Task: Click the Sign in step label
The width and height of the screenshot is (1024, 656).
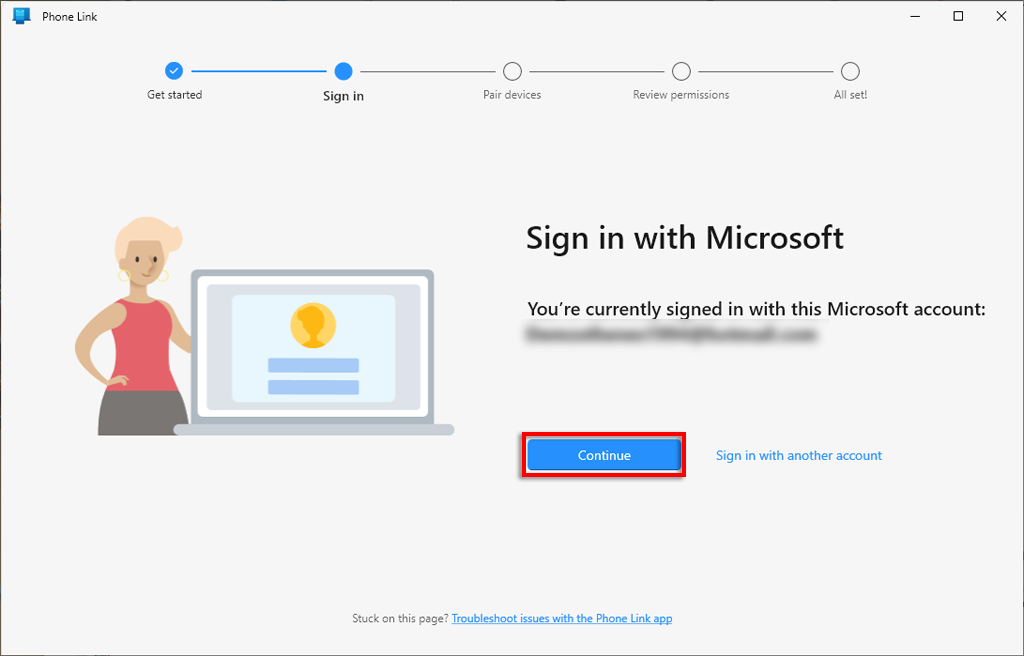Action: click(344, 96)
